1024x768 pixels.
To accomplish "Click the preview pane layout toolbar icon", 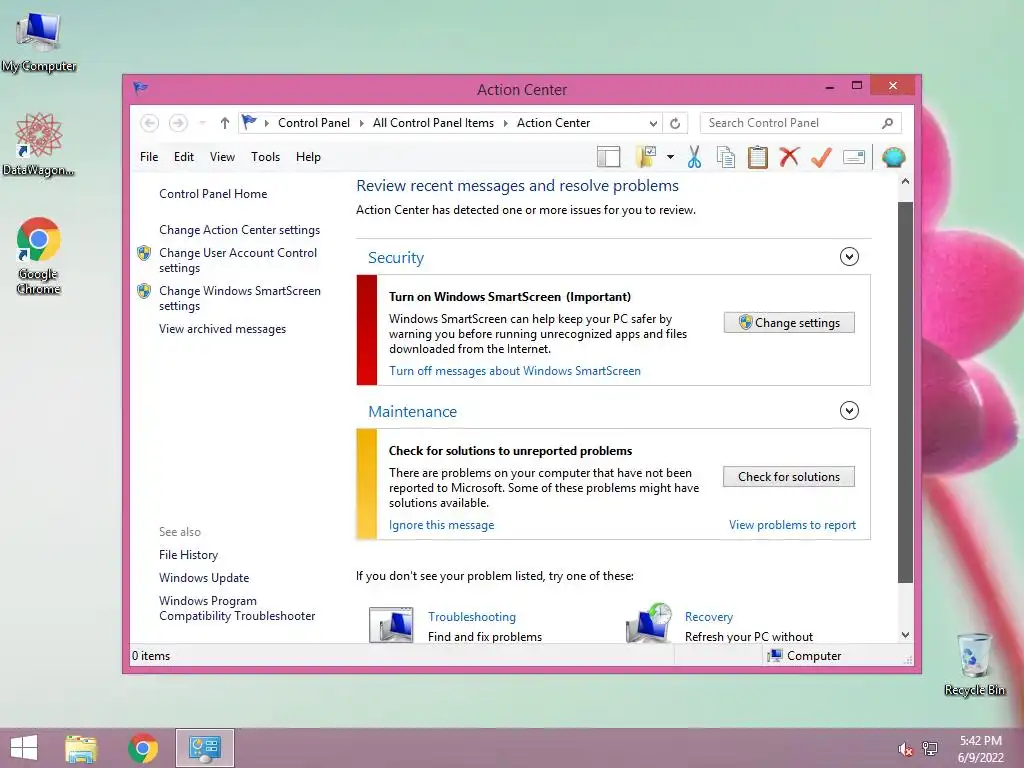I will 608,157.
